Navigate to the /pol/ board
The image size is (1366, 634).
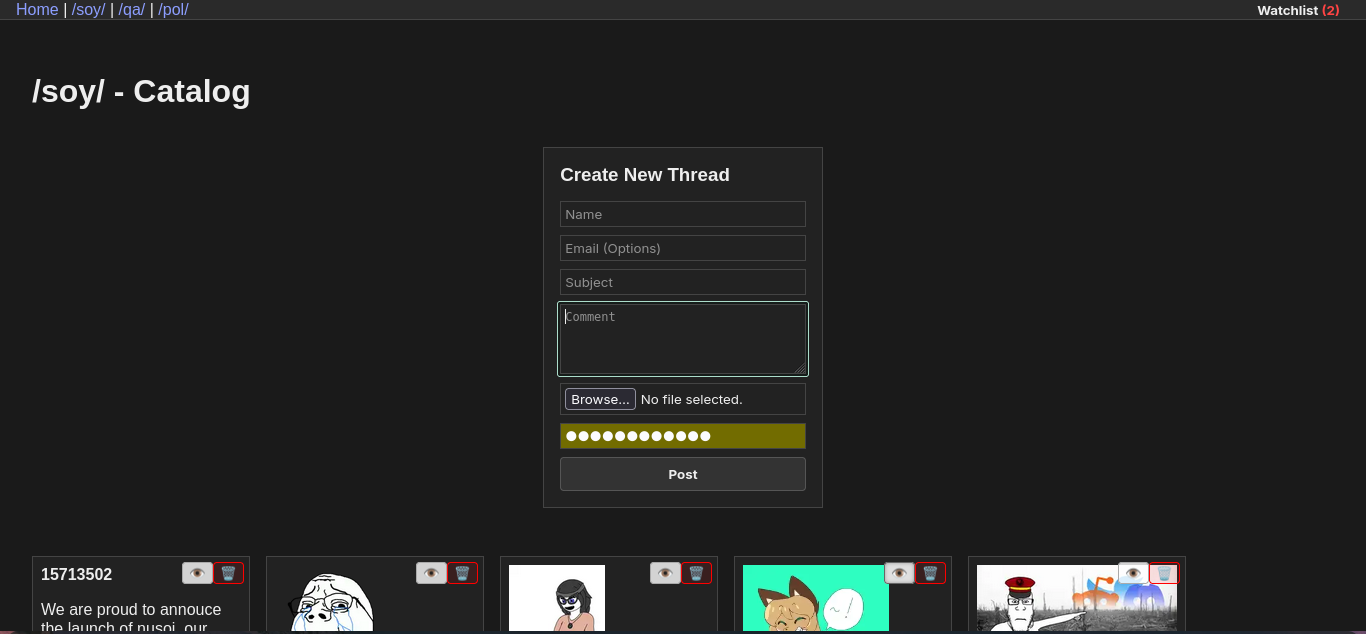(x=173, y=10)
